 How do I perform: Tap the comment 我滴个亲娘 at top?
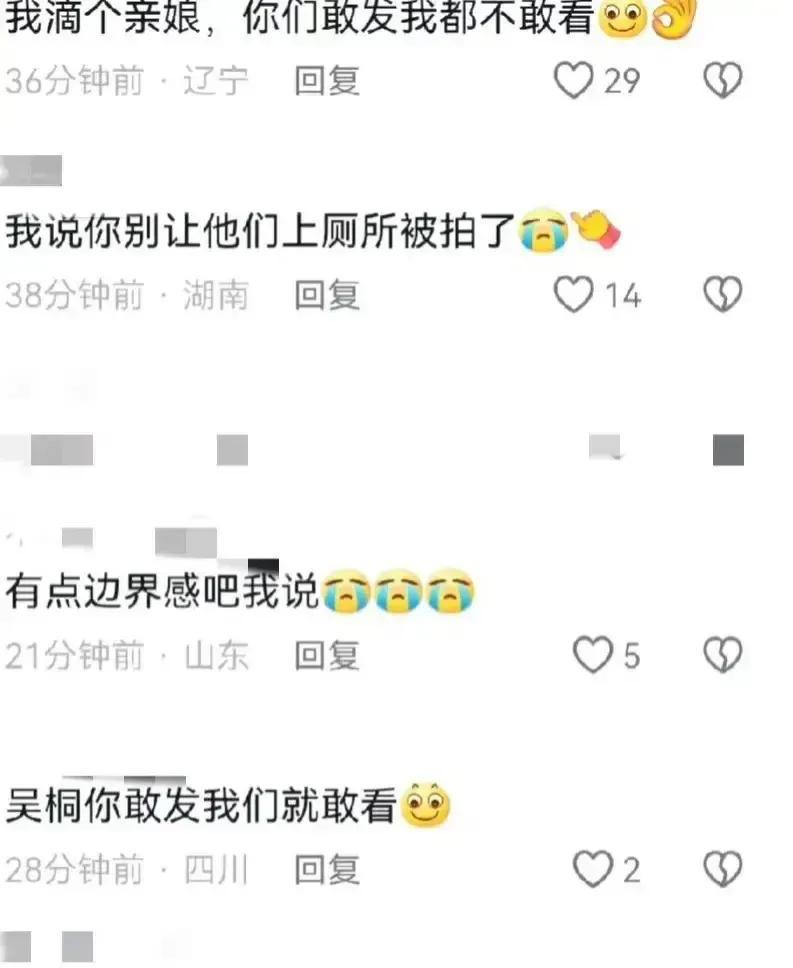[x=299, y=17]
